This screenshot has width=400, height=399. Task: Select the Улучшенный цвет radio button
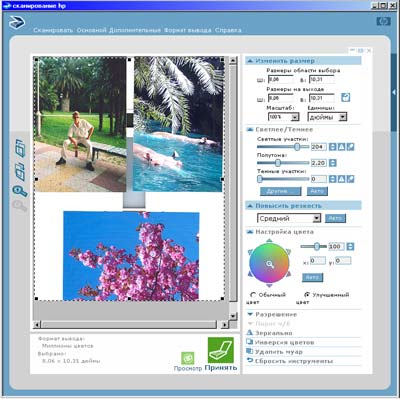pyautogui.click(x=307, y=295)
